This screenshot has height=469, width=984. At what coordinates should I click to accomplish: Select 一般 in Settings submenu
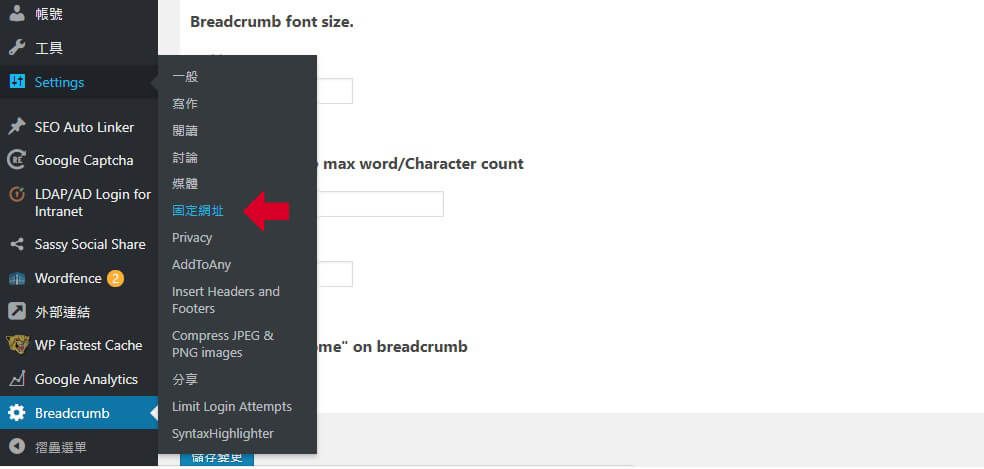pos(185,77)
